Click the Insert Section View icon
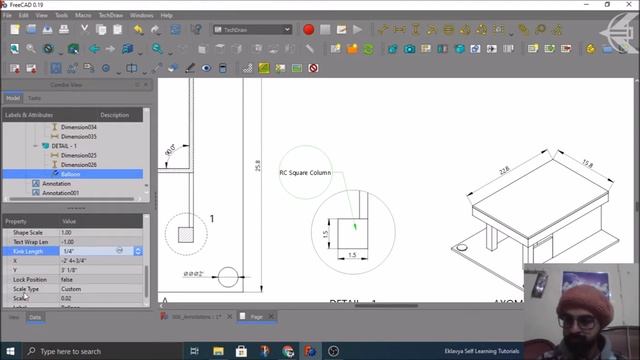The height and width of the screenshot is (360, 640). pyautogui.click(x=442, y=49)
